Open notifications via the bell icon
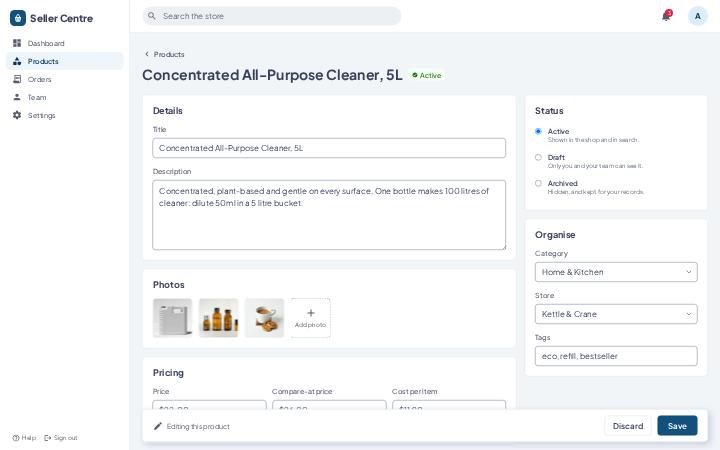 point(666,16)
